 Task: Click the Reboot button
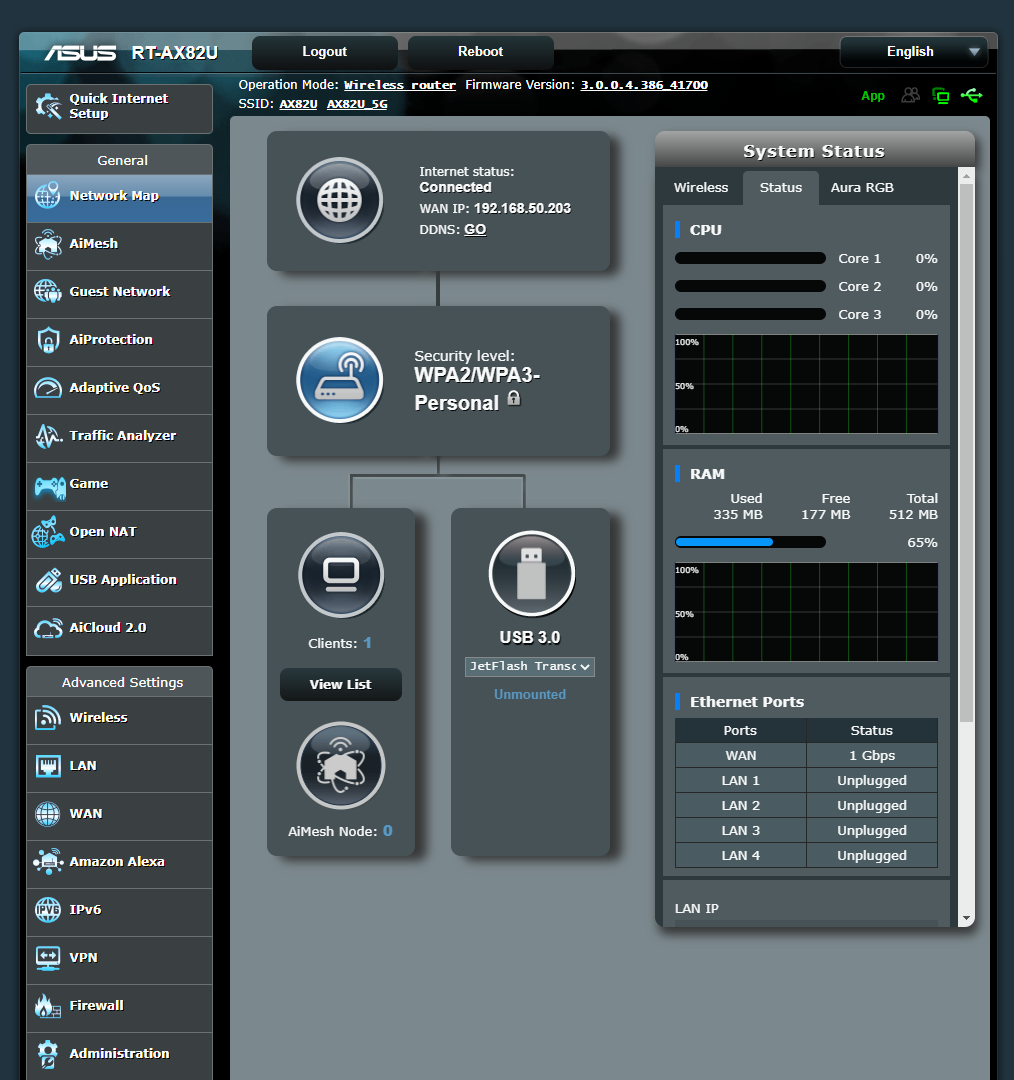[x=480, y=52]
